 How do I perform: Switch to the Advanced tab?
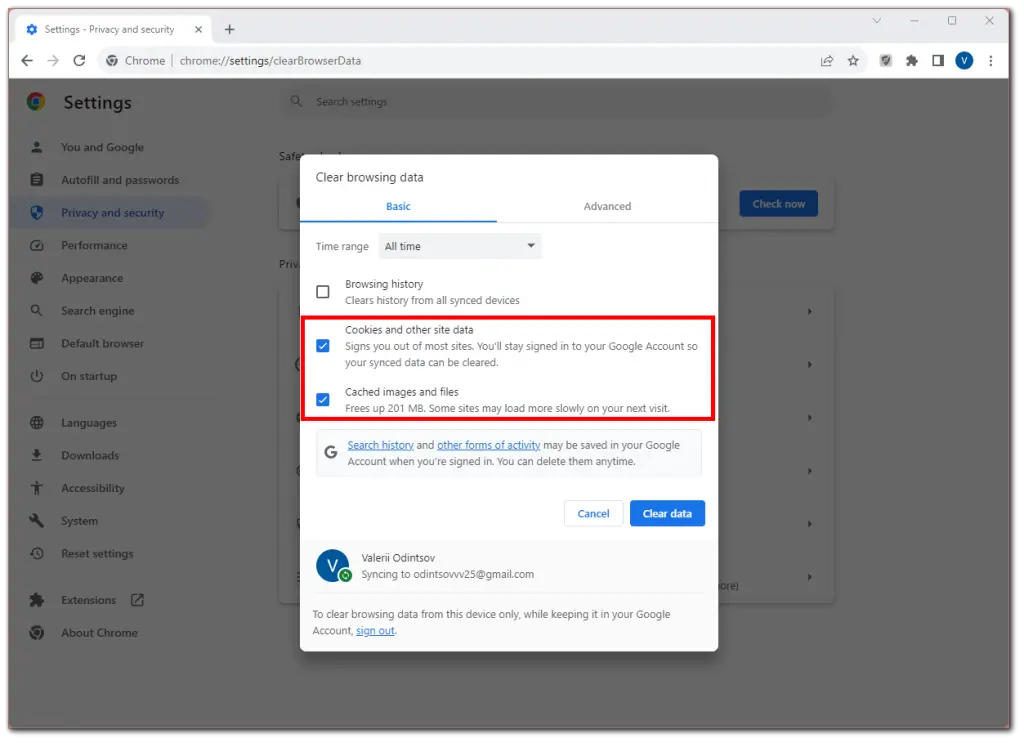(607, 206)
